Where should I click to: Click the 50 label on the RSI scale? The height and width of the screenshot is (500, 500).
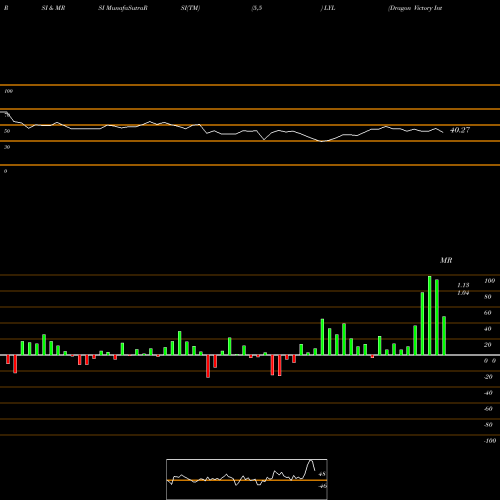point(7,131)
